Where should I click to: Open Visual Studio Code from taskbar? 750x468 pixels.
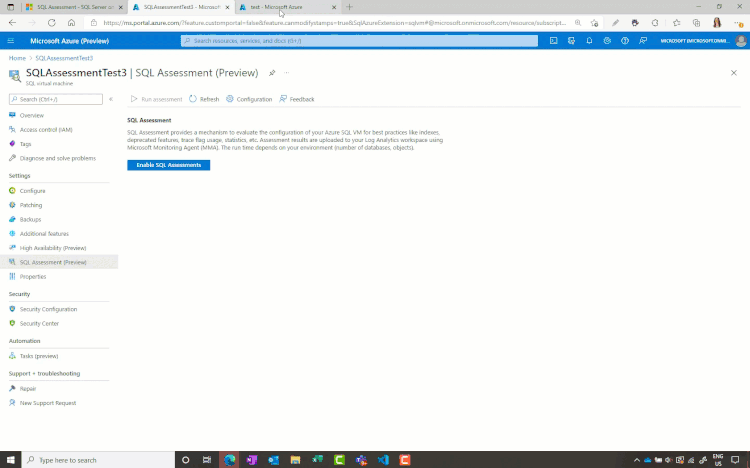[x=383, y=460]
